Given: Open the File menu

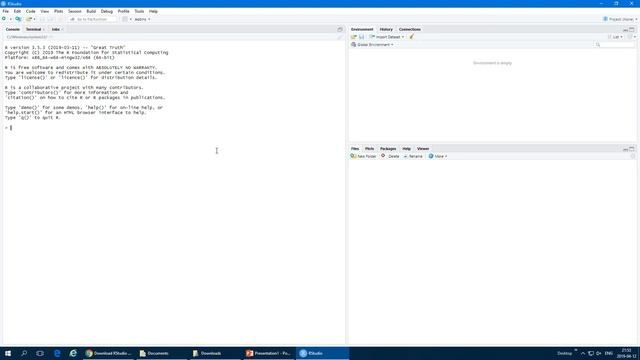Looking at the screenshot, I should click(6, 11).
